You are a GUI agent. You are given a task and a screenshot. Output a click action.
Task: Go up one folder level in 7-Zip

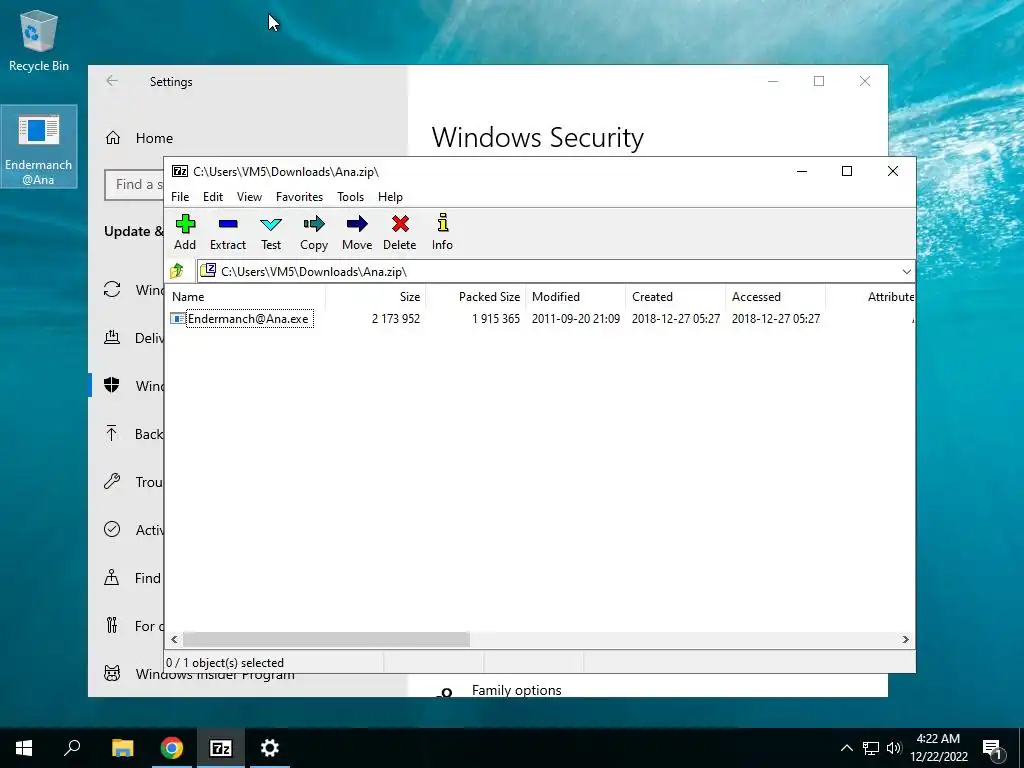(176, 271)
